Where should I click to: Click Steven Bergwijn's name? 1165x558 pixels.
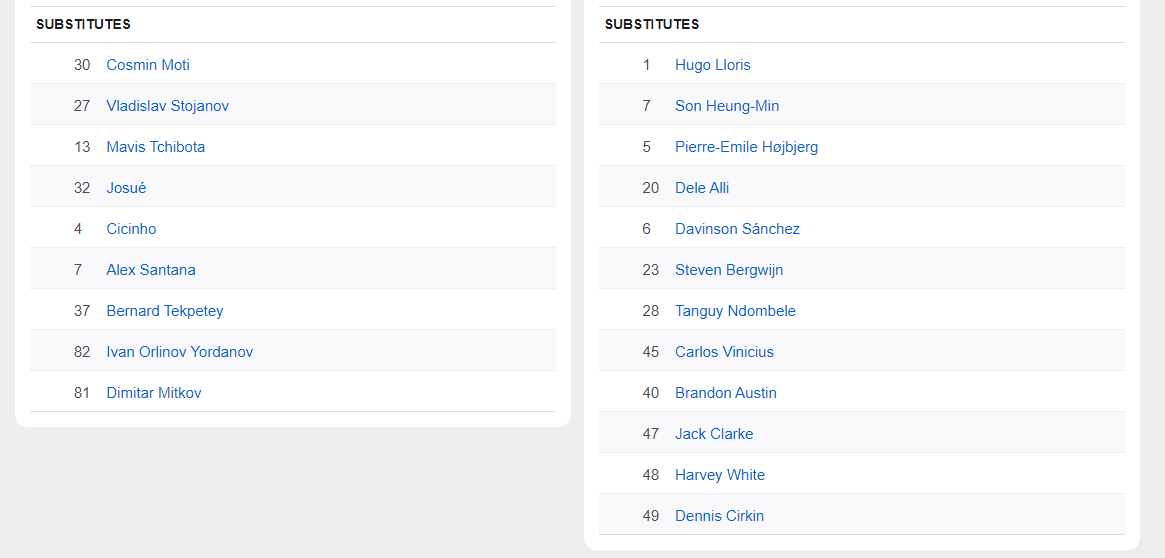(x=729, y=270)
